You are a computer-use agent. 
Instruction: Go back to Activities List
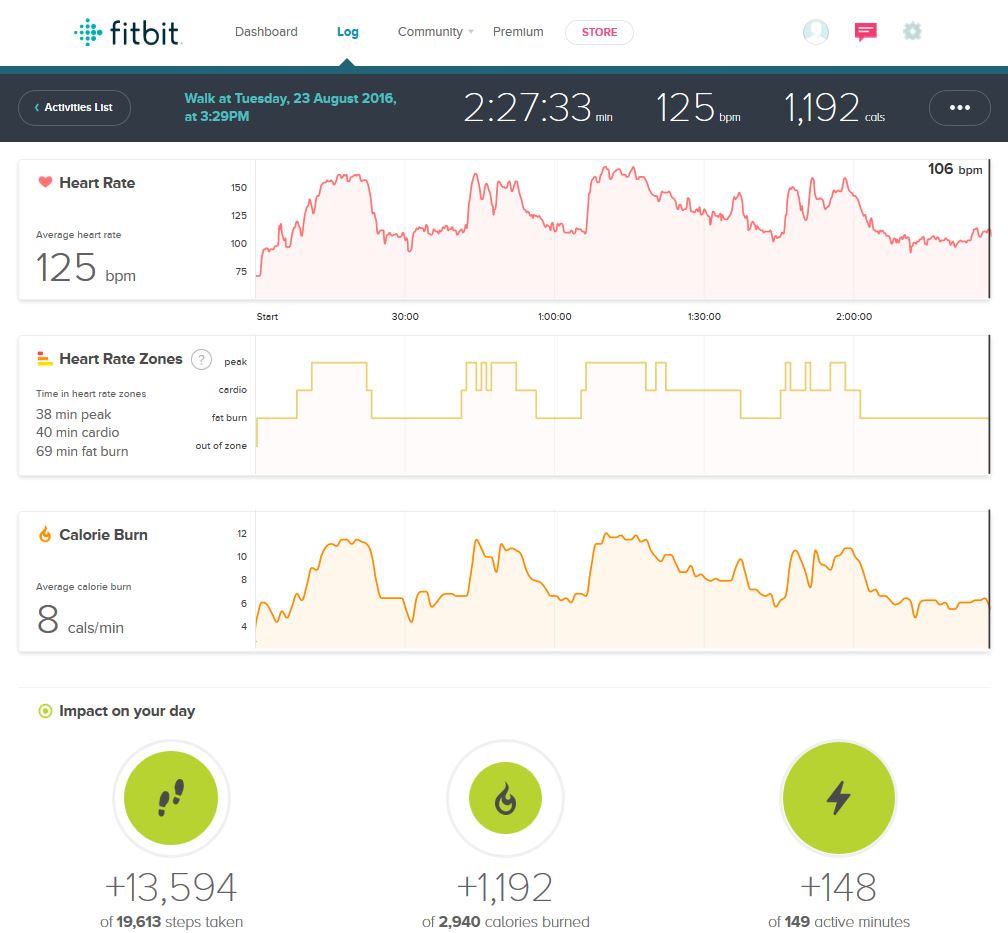(x=74, y=108)
